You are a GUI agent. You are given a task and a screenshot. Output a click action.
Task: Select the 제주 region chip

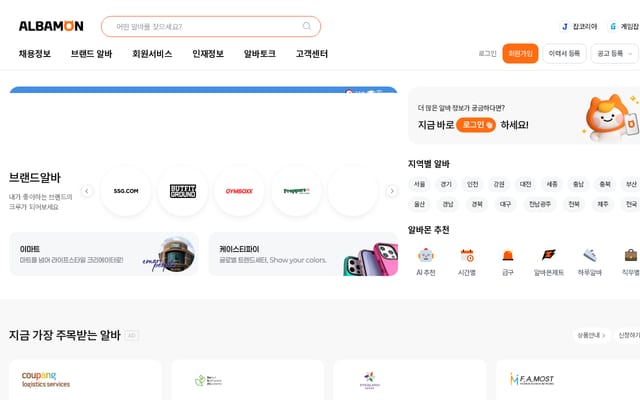(x=603, y=204)
